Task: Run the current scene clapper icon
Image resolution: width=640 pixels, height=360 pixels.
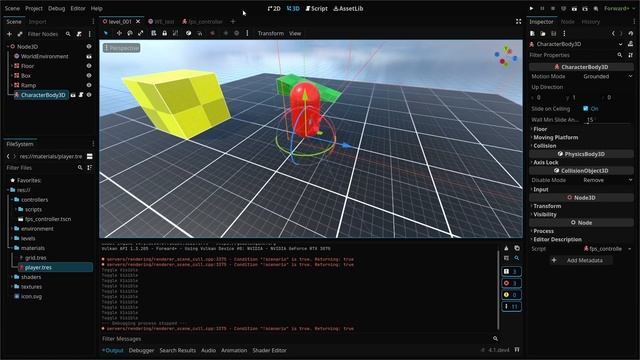Action: pyautogui.click(x=574, y=8)
